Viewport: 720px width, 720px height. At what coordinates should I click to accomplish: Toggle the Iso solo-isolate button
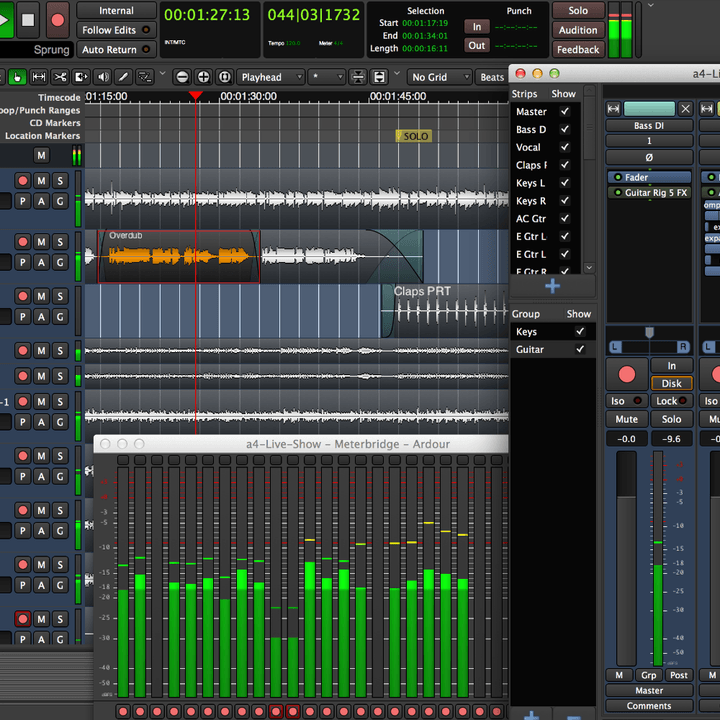pyautogui.click(x=626, y=401)
